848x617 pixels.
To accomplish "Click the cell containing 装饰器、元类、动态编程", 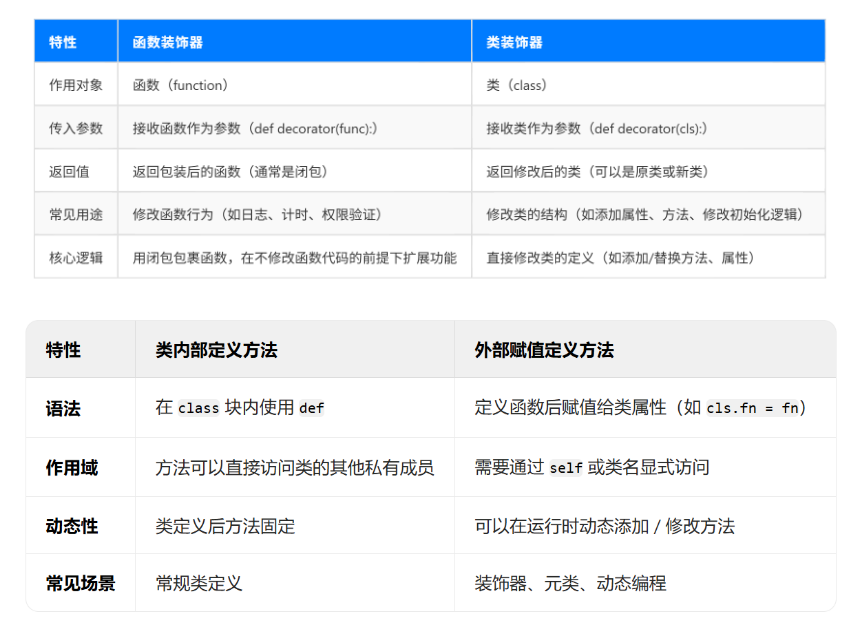I will pyautogui.click(x=570, y=582).
